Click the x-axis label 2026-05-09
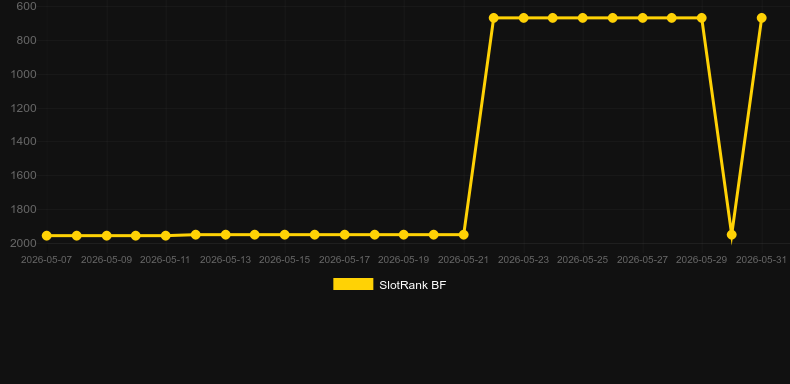 coord(106,260)
